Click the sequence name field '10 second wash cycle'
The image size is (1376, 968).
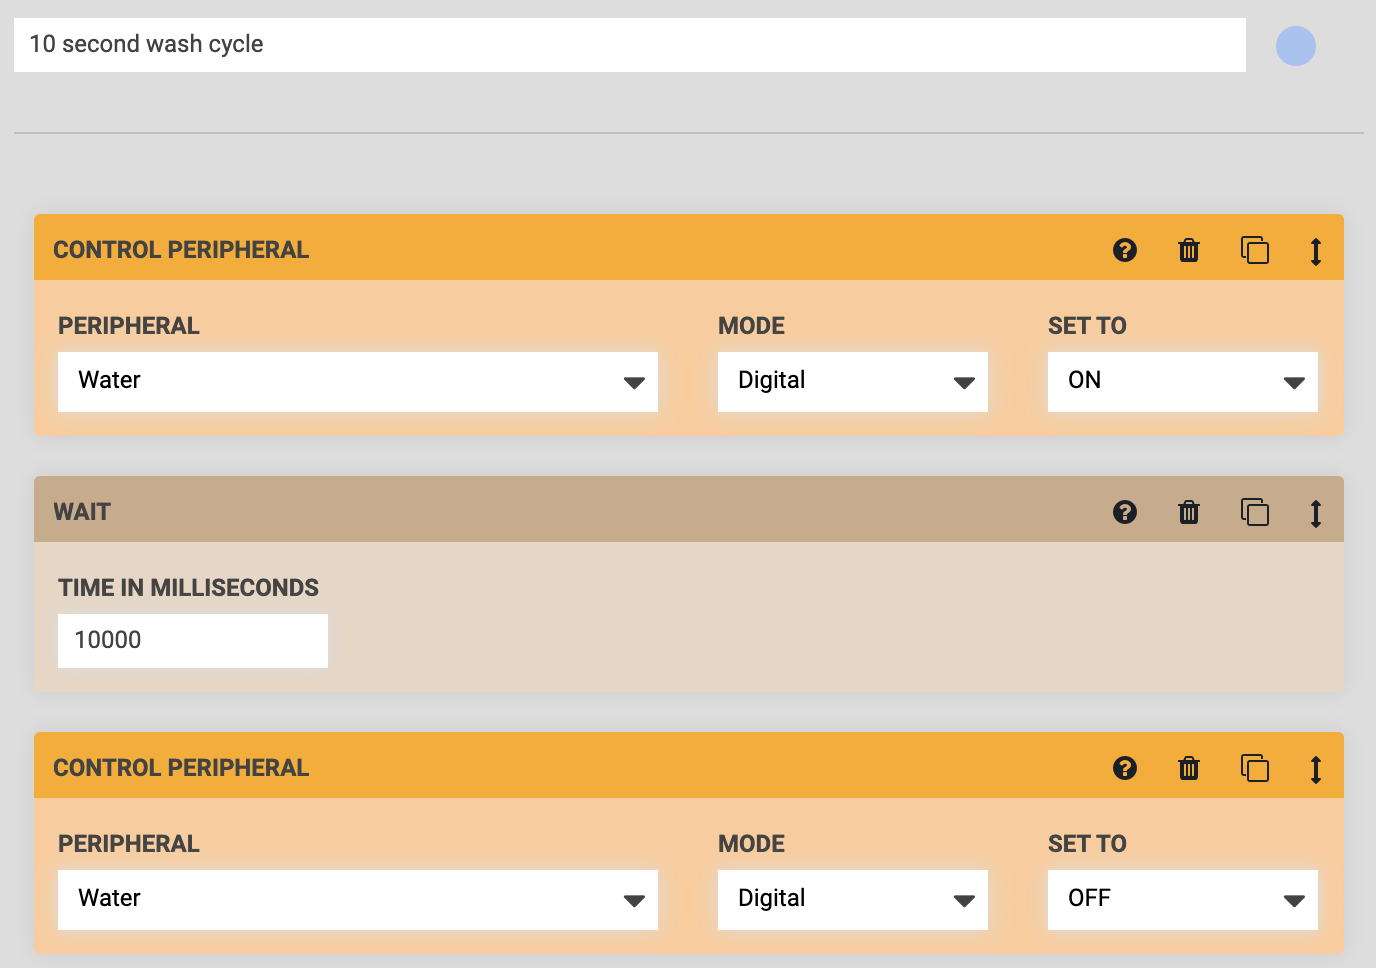tap(629, 45)
